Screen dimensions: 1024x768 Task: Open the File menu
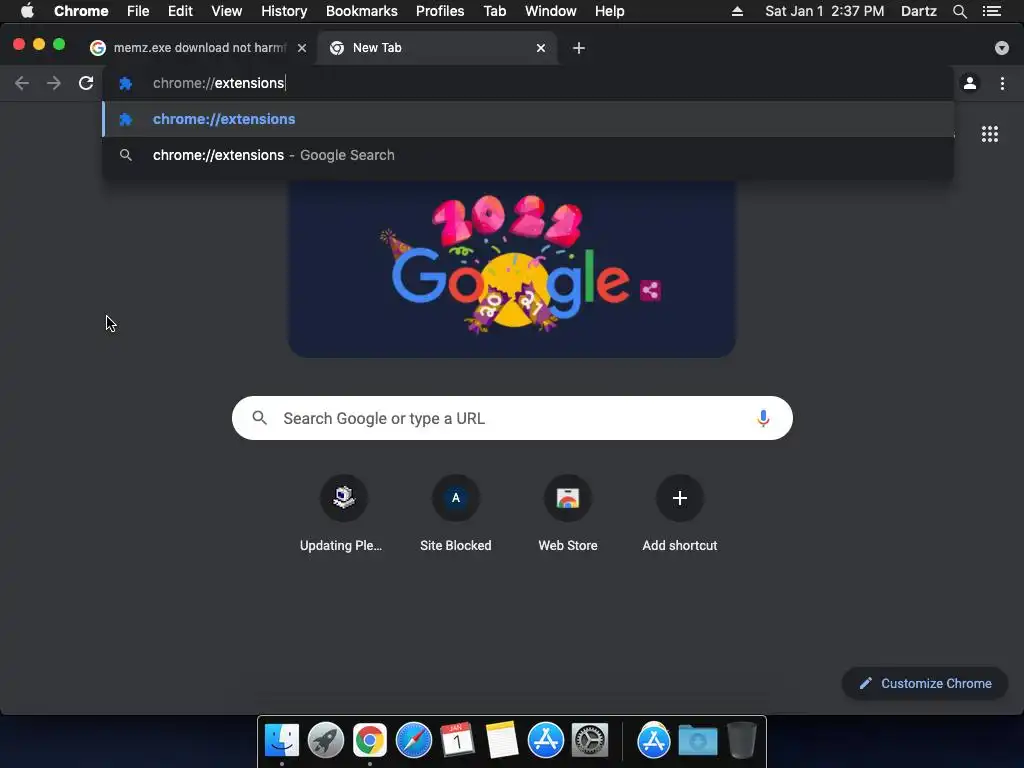point(138,11)
